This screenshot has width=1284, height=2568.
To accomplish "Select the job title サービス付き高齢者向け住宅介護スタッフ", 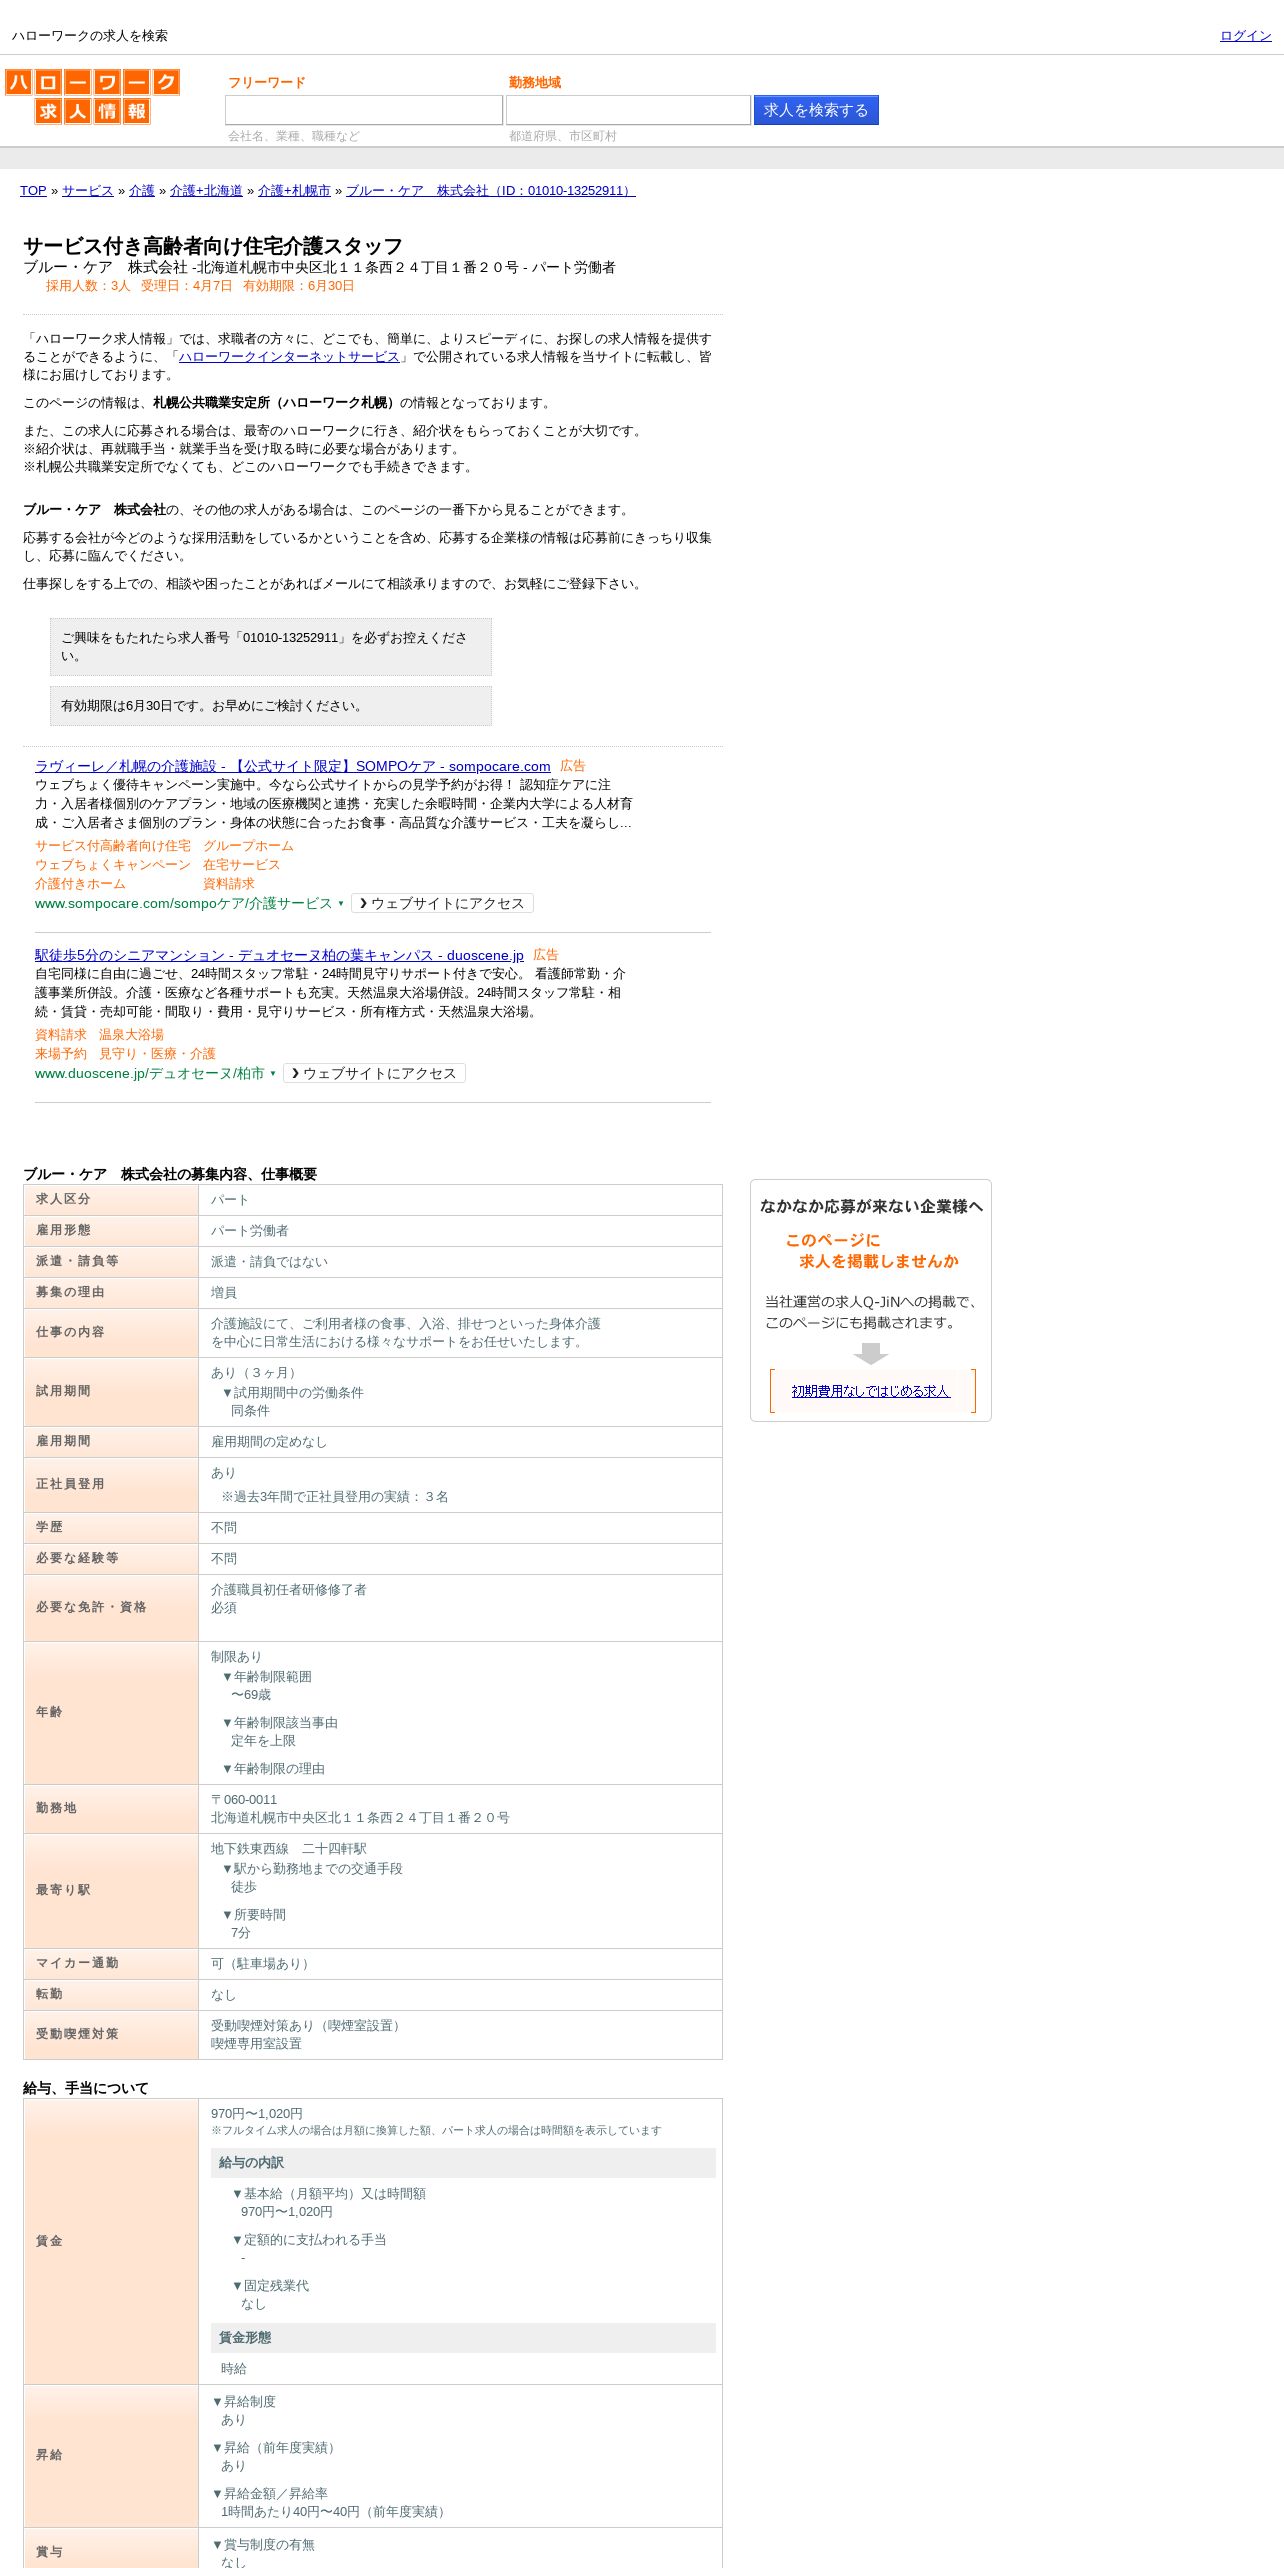I will tap(213, 246).
